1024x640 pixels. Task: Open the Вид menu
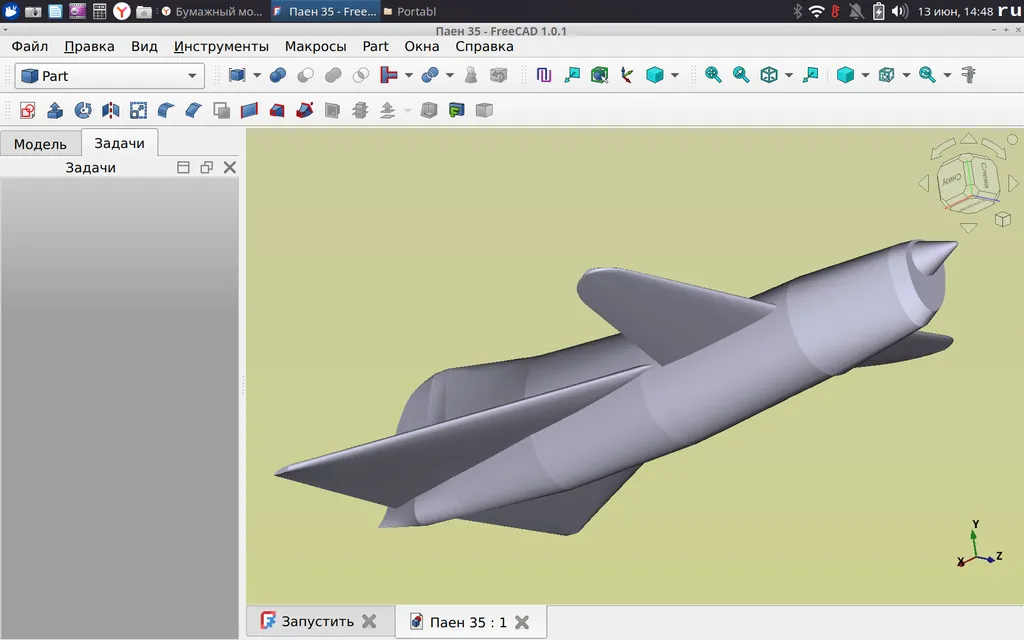(144, 46)
